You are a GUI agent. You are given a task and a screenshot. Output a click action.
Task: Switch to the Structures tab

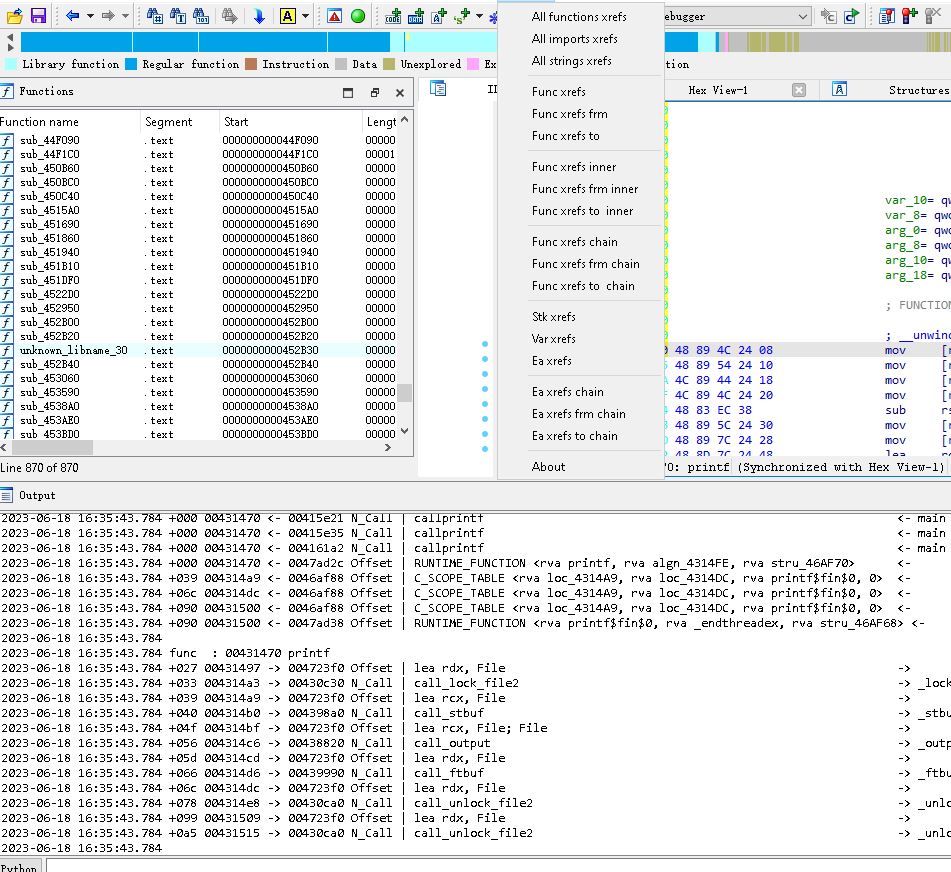pyautogui.click(x=917, y=90)
